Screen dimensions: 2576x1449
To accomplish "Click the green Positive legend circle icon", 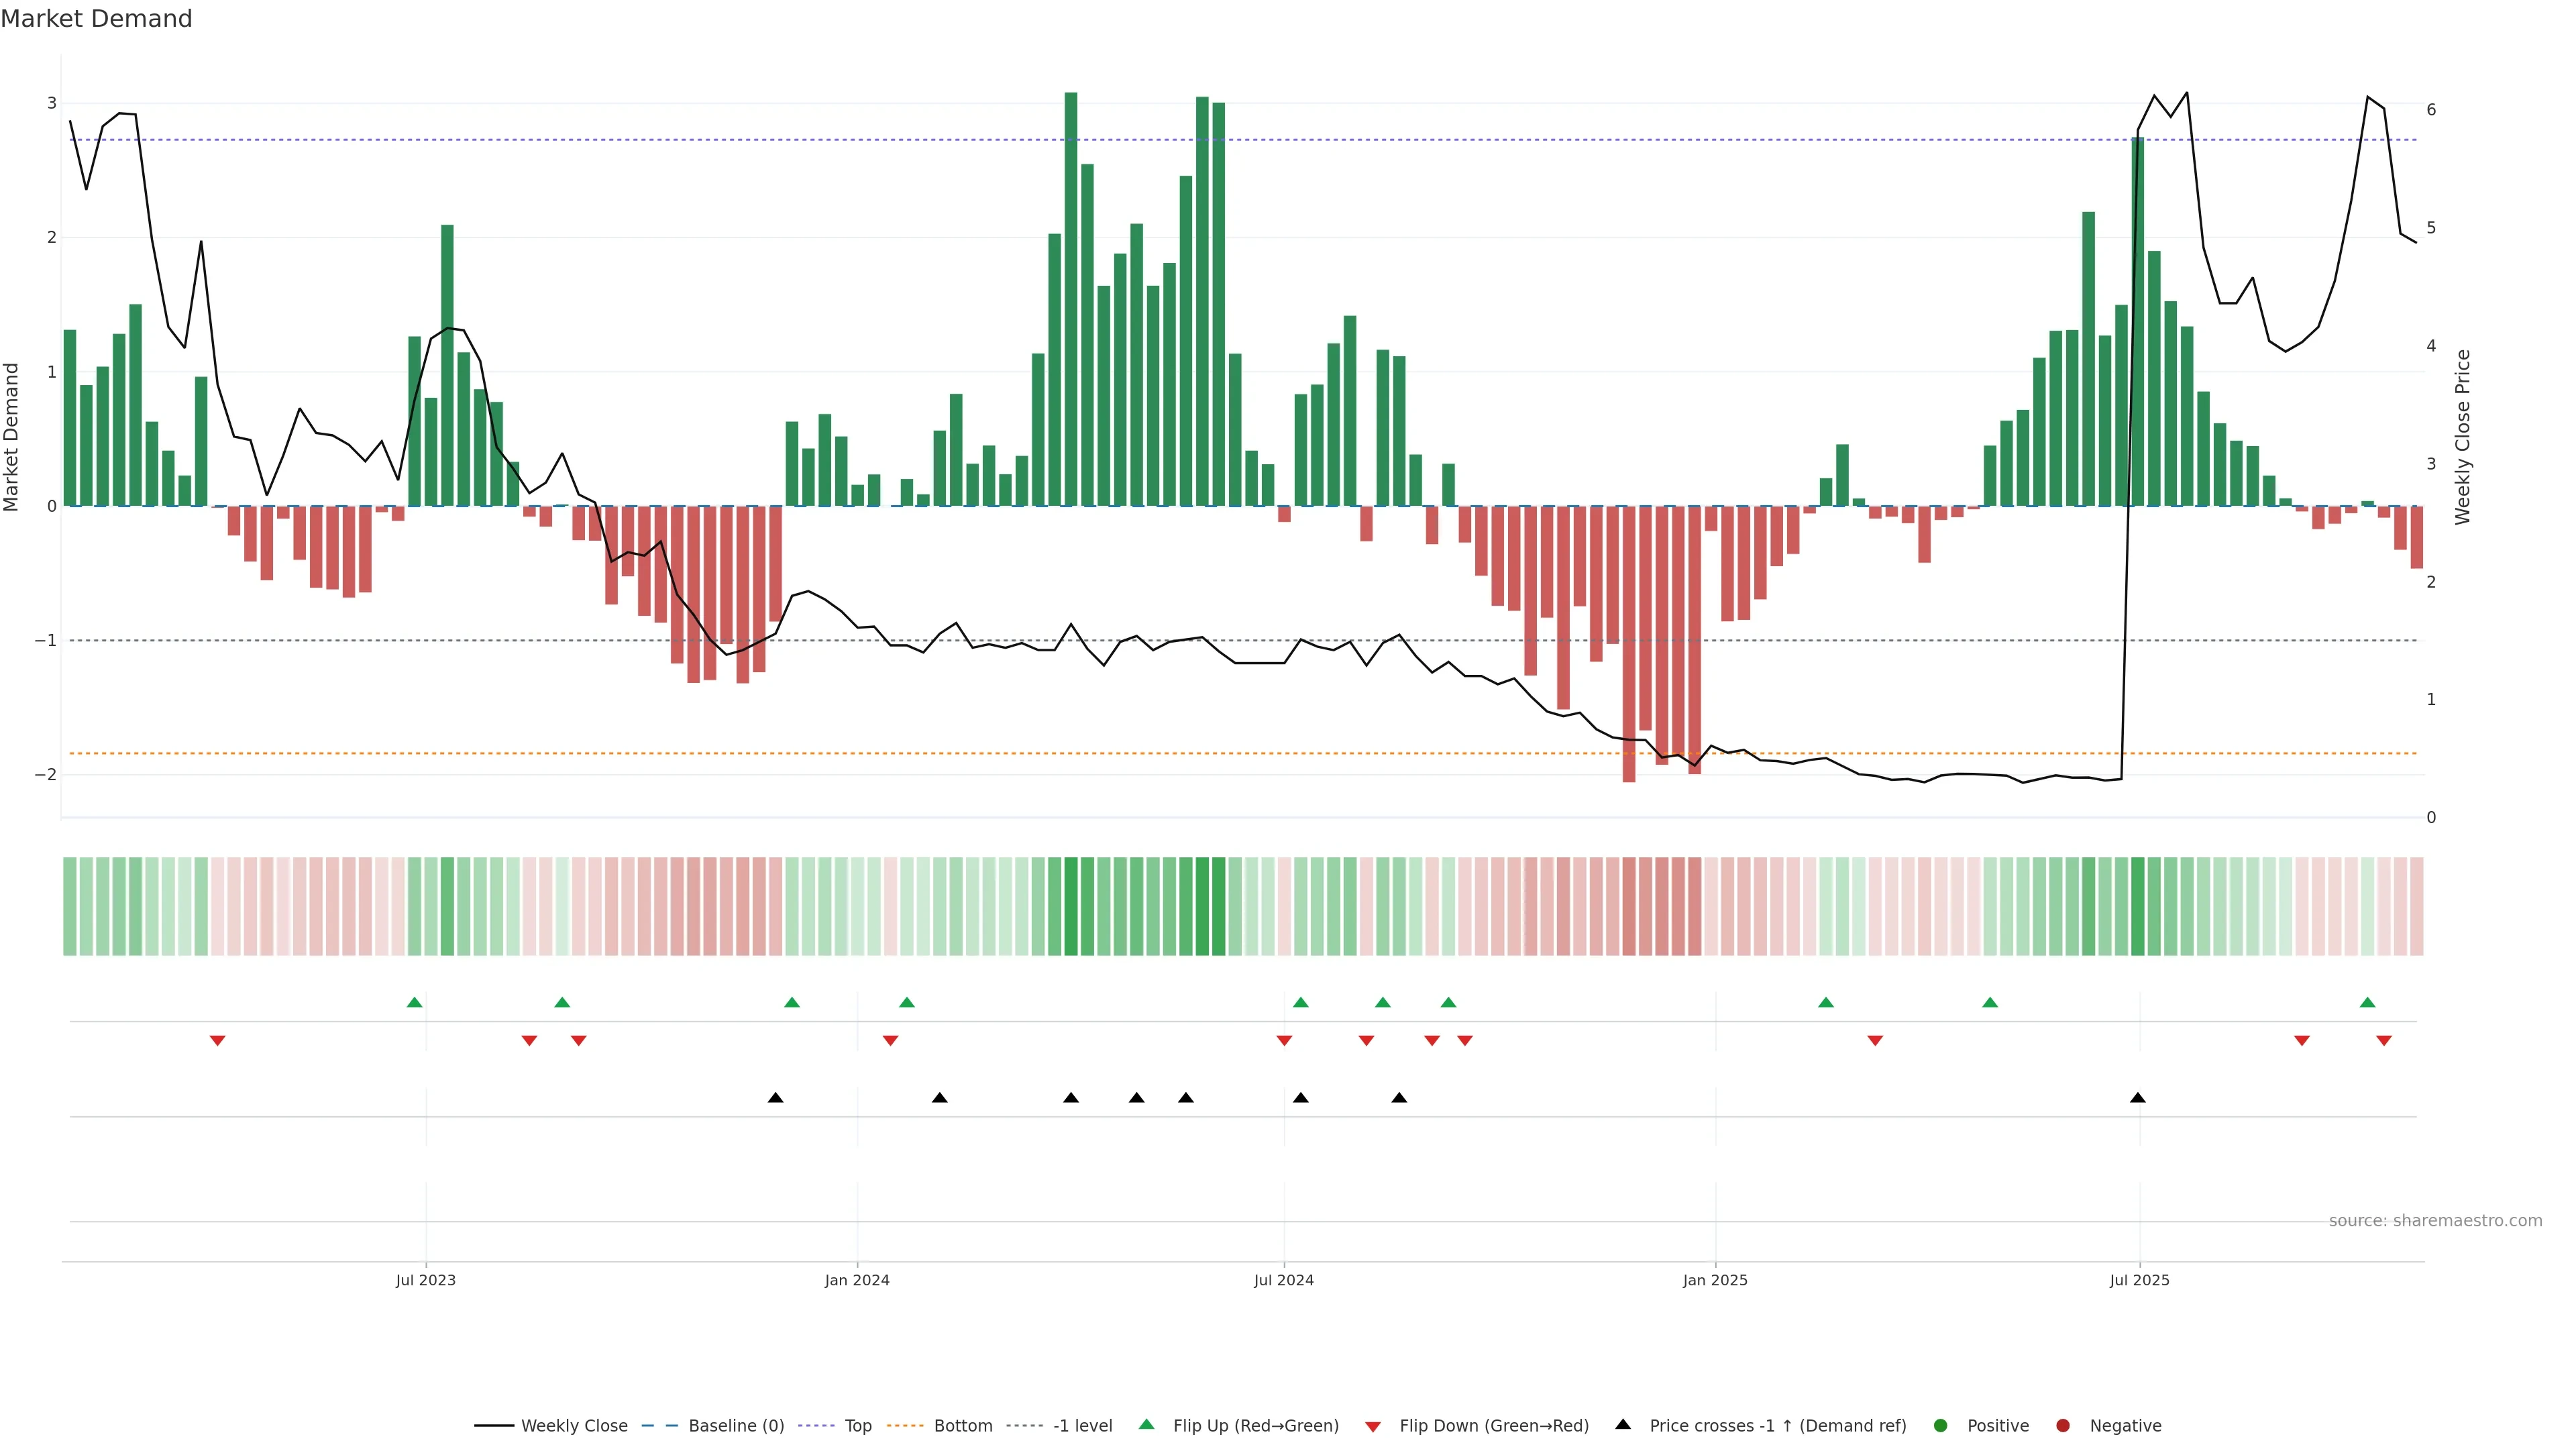I will click(1941, 1425).
